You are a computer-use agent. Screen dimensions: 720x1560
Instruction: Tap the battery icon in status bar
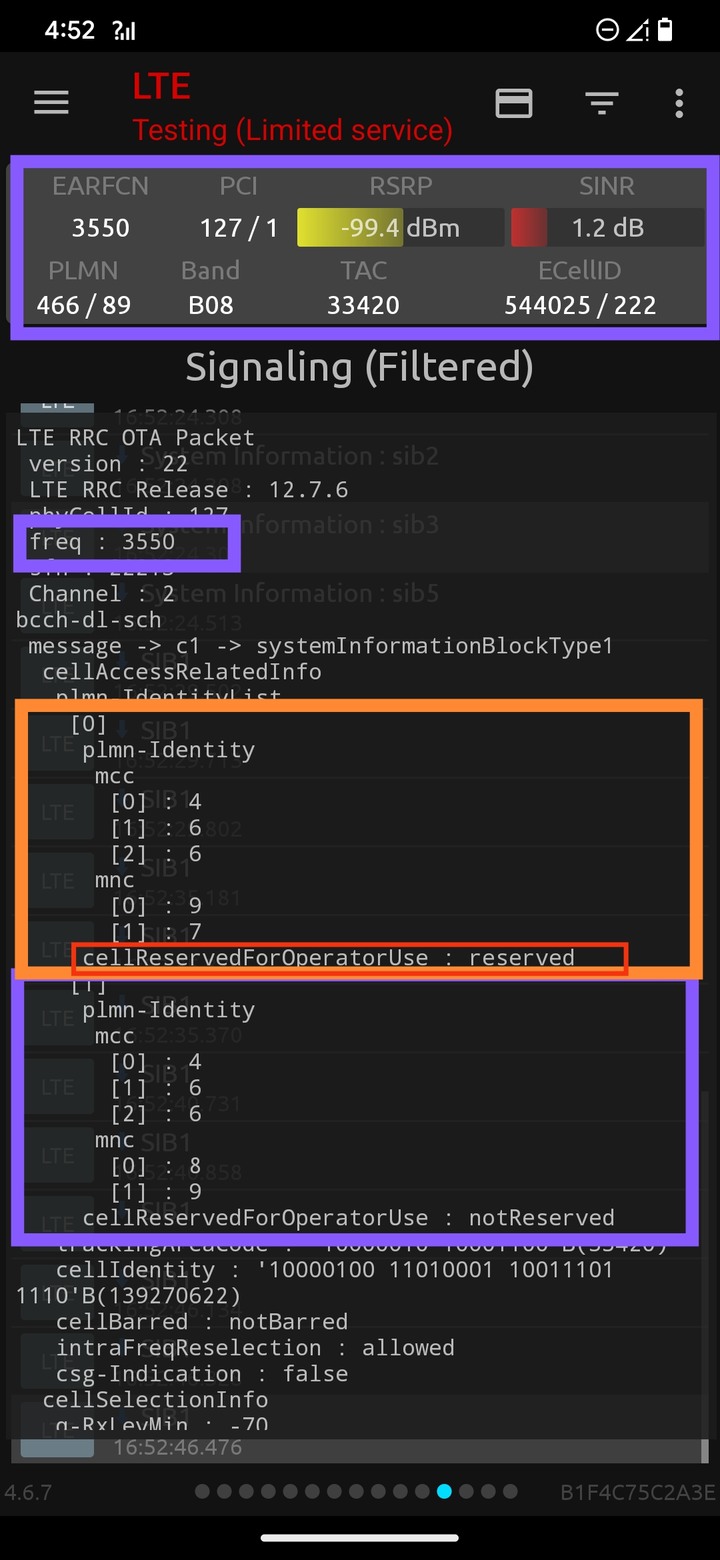[665, 30]
